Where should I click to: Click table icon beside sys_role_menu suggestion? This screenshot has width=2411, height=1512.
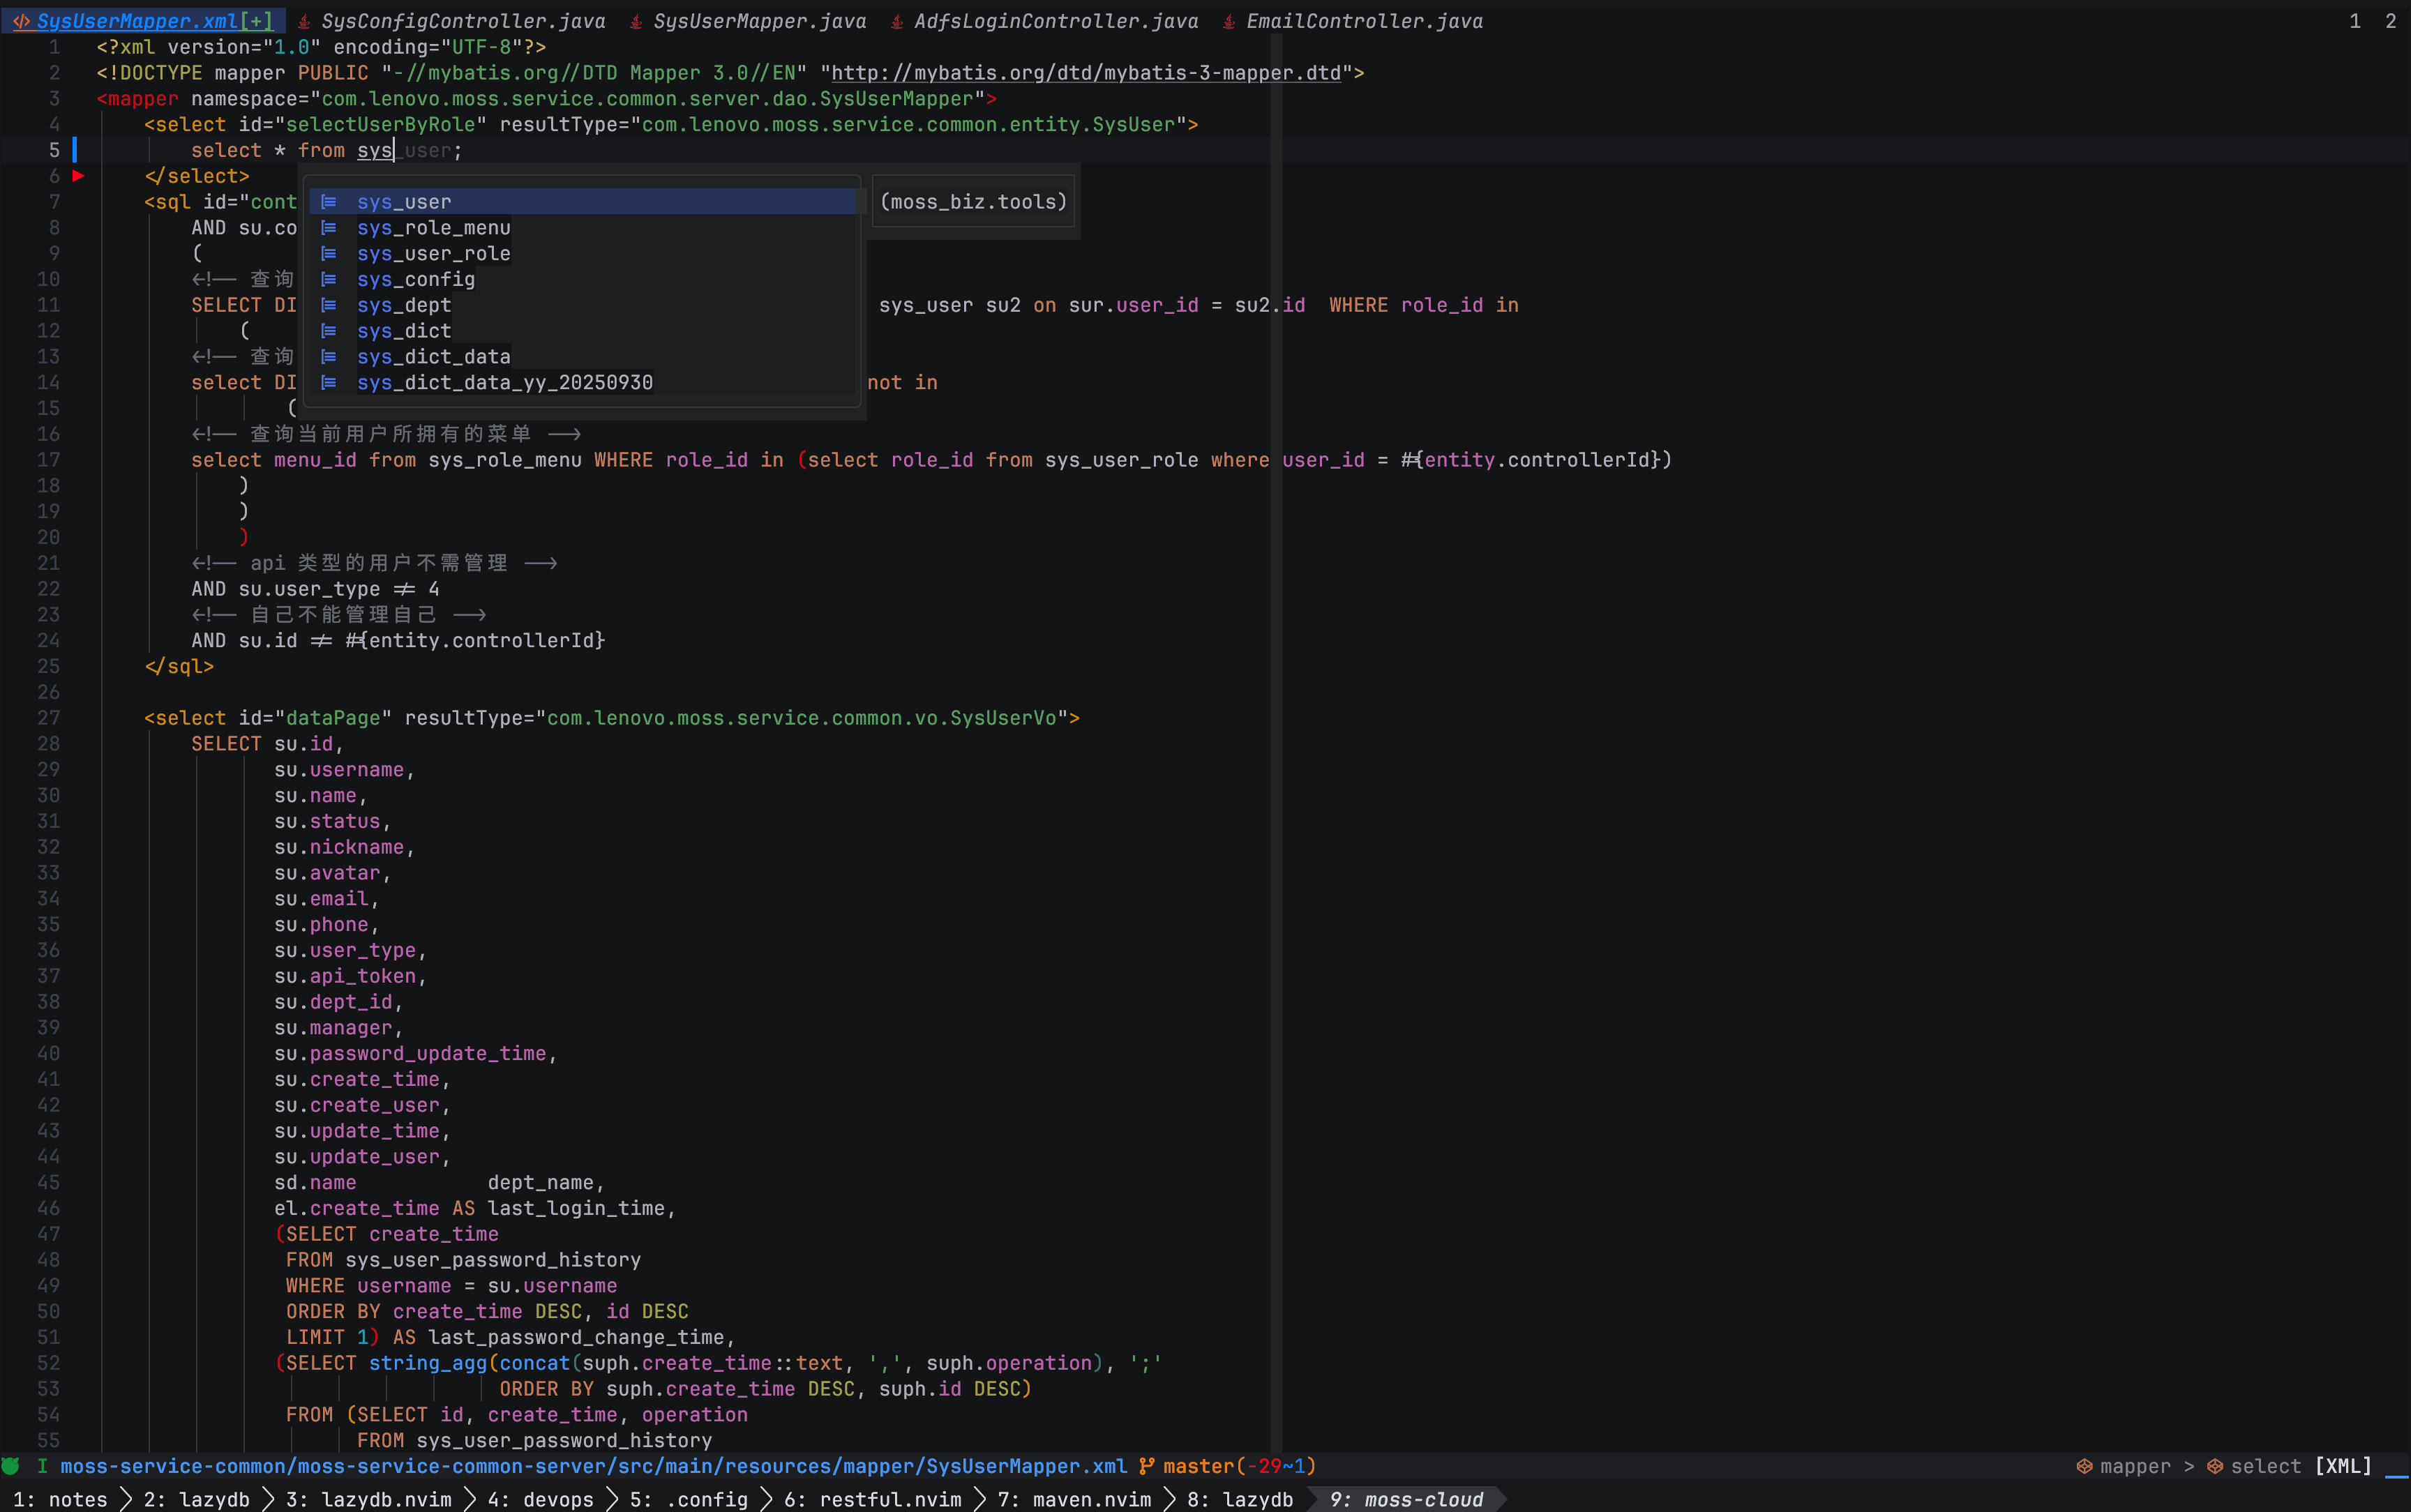point(328,228)
